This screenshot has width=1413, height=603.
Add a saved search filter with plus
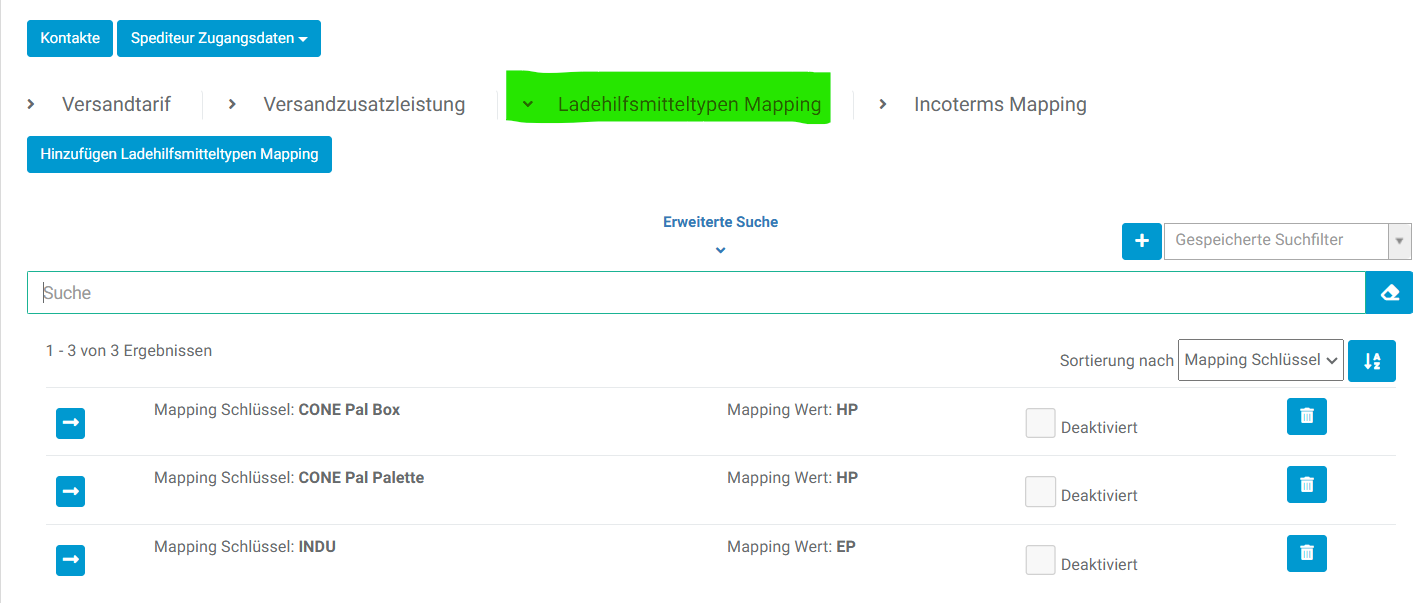click(1142, 241)
